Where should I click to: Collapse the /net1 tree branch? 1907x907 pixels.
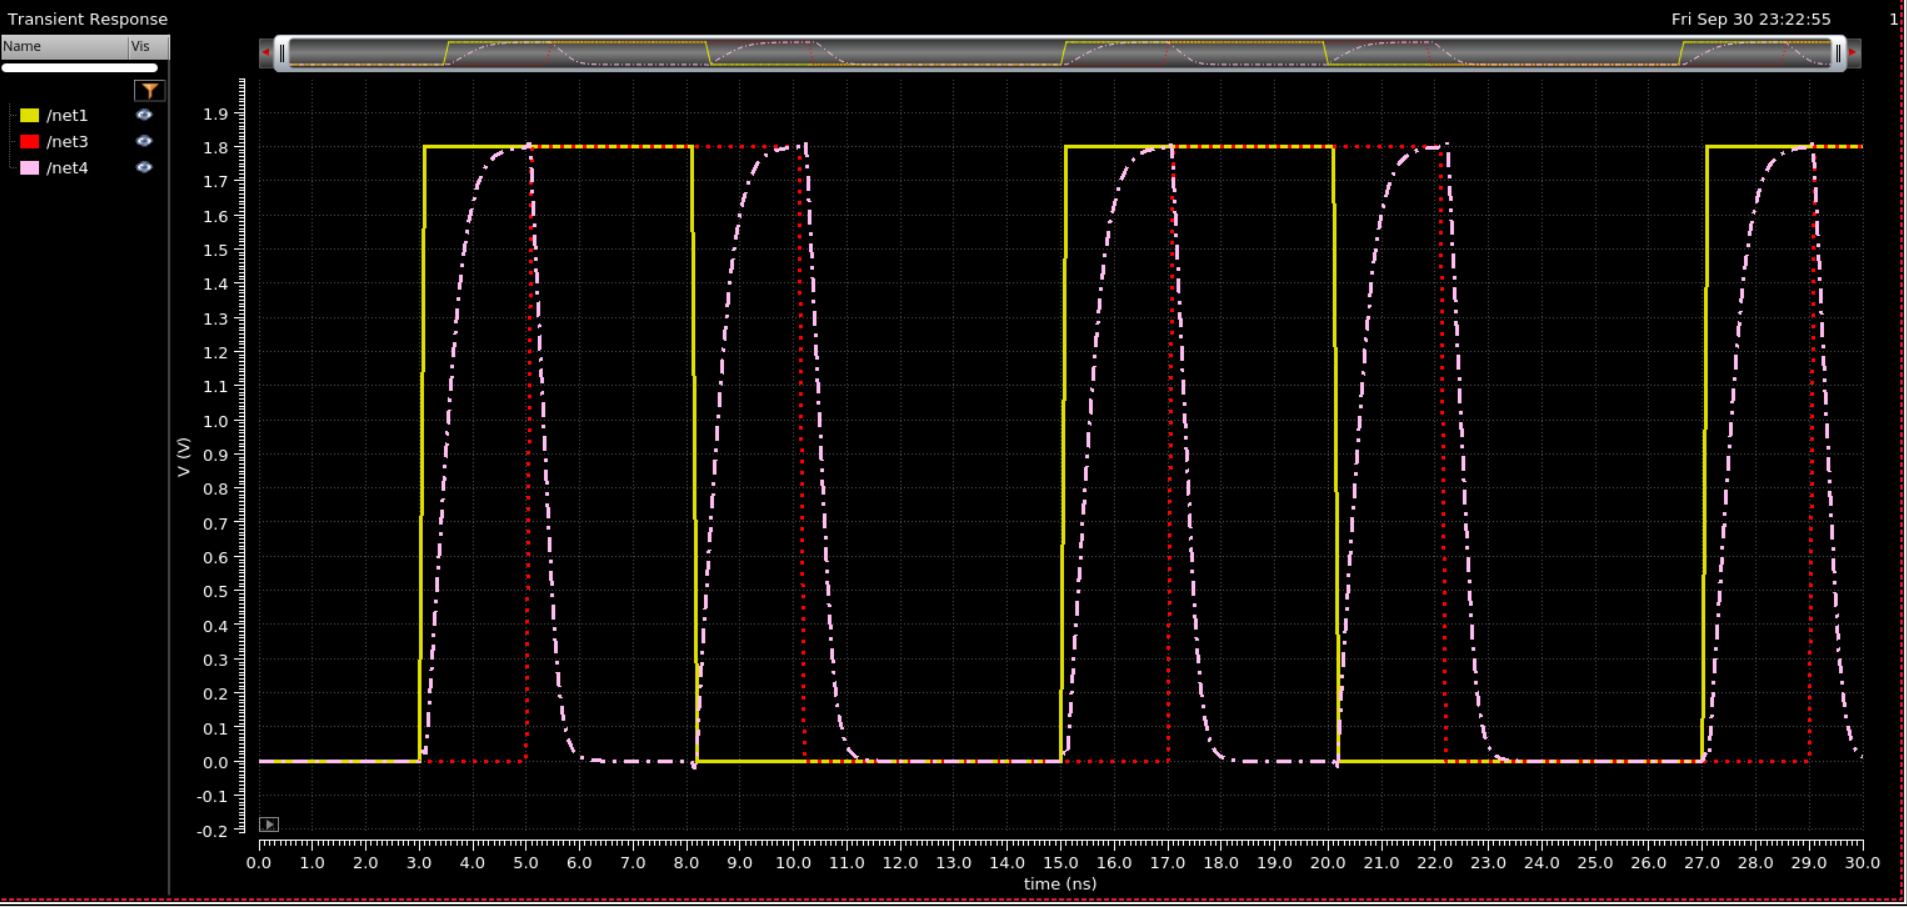click(10, 114)
